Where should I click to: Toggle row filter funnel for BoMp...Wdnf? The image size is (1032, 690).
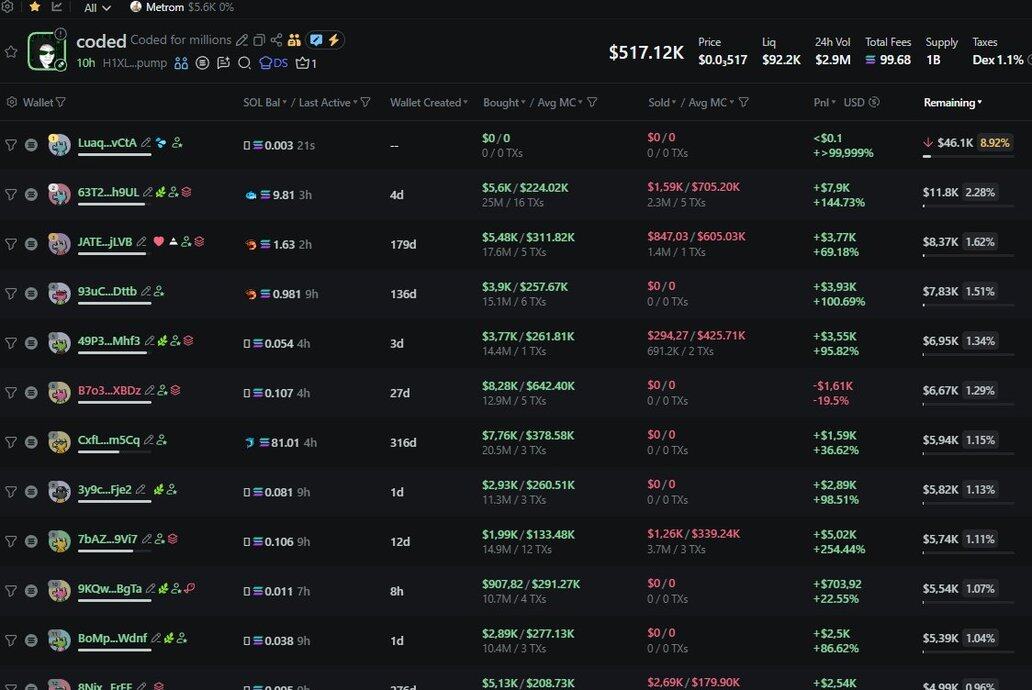(x=11, y=640)
